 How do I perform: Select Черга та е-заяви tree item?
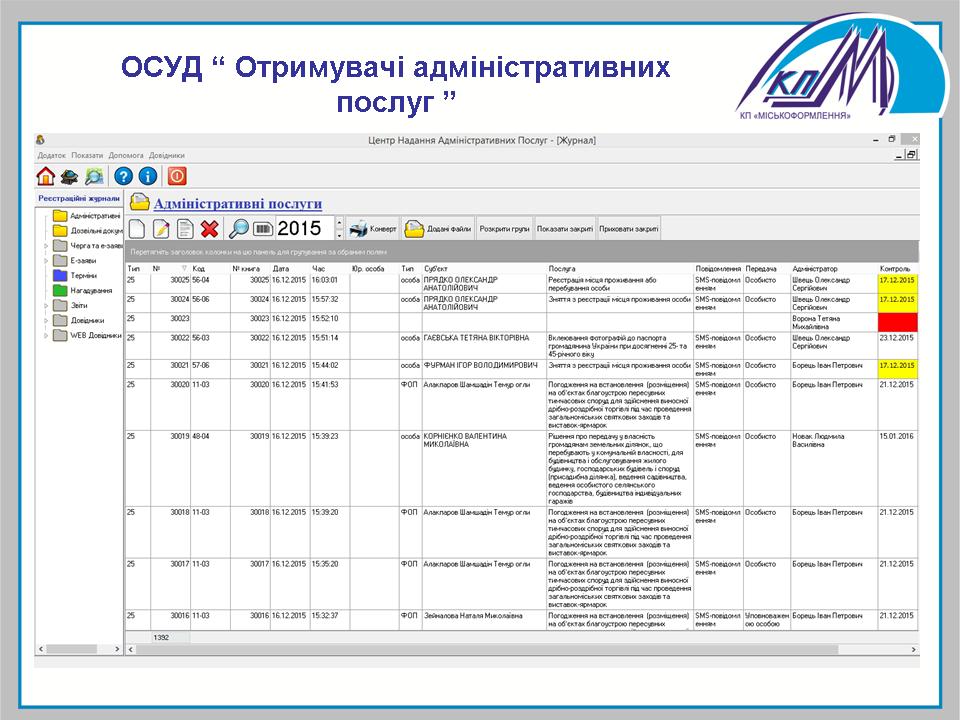pyautogui.click(x=96, y=246)
